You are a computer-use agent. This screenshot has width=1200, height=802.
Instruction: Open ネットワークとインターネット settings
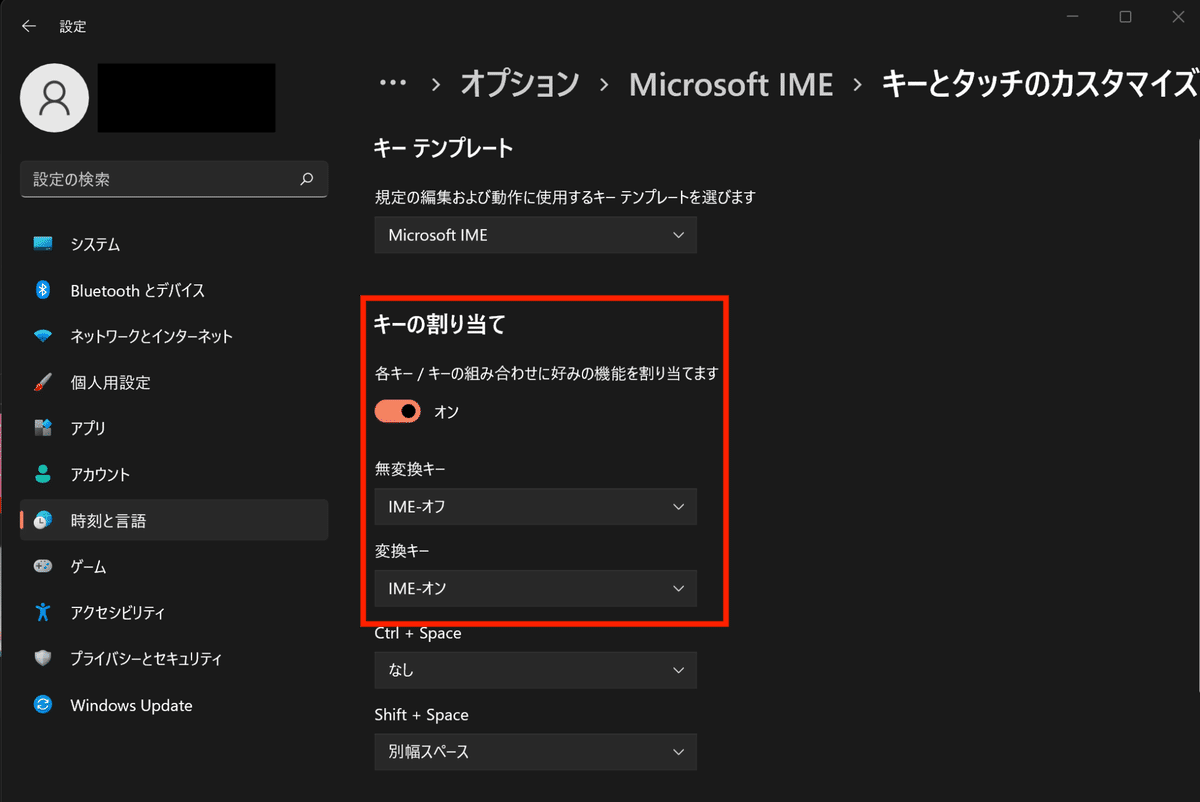174,336
